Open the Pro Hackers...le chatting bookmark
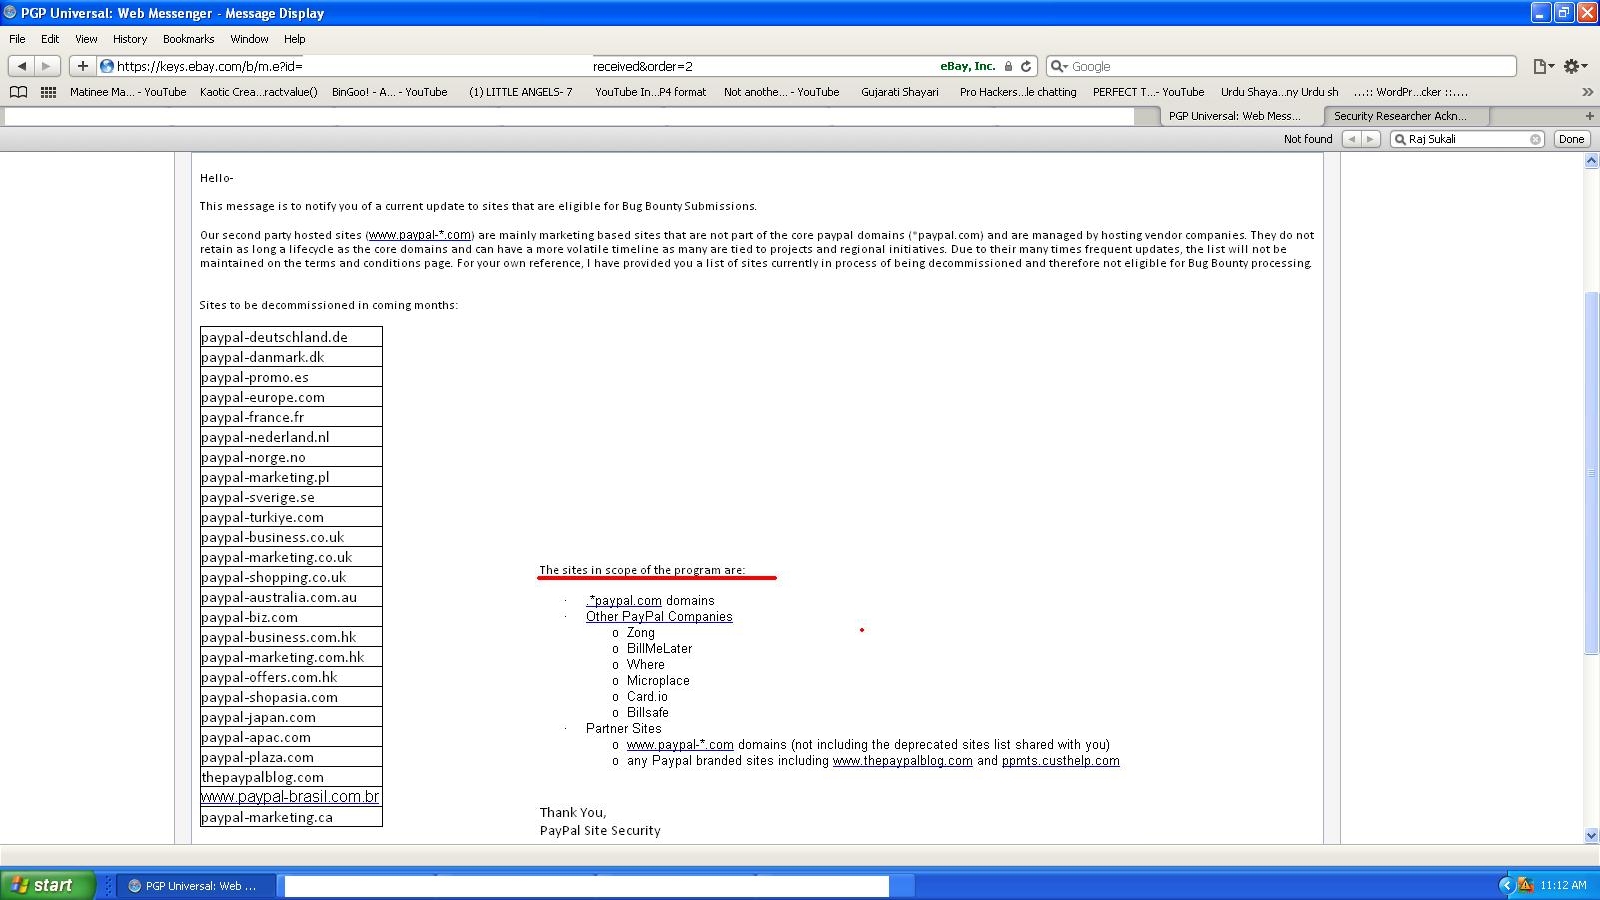The height and width of the screenshot is (900, 1600). coord(1018,92)
